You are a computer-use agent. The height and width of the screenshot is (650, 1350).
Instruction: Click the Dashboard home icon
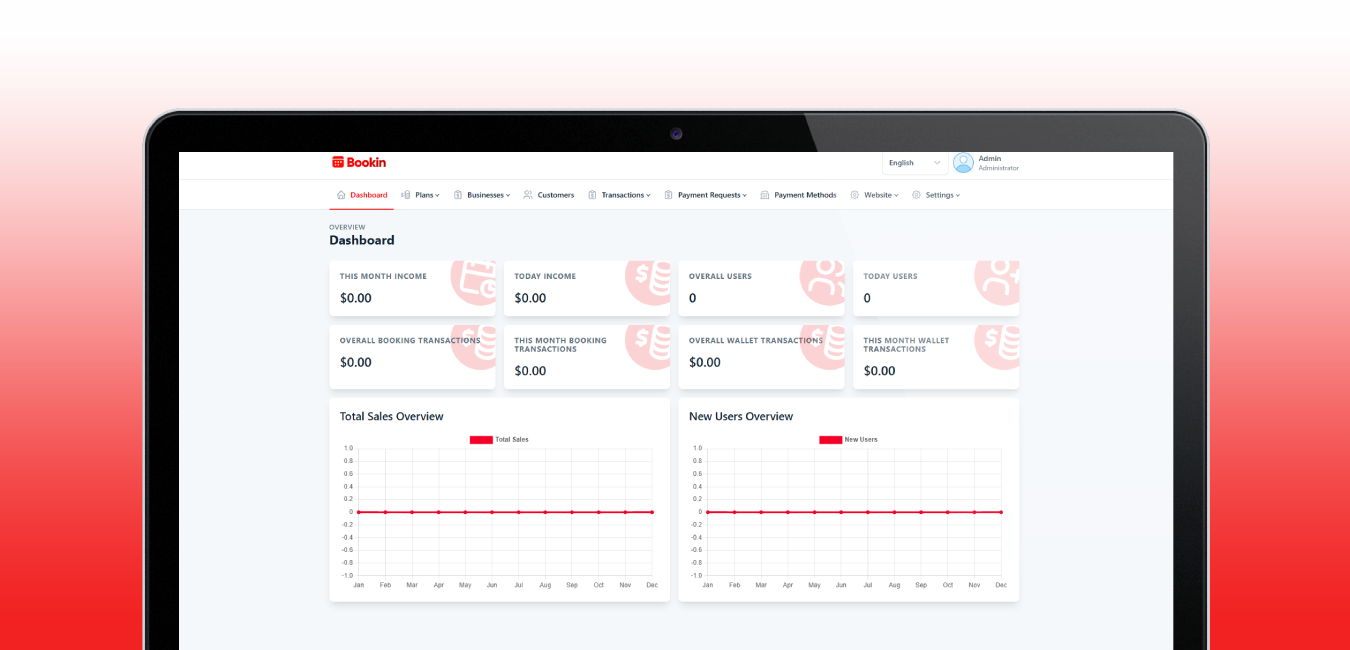(x=341, y=195)
